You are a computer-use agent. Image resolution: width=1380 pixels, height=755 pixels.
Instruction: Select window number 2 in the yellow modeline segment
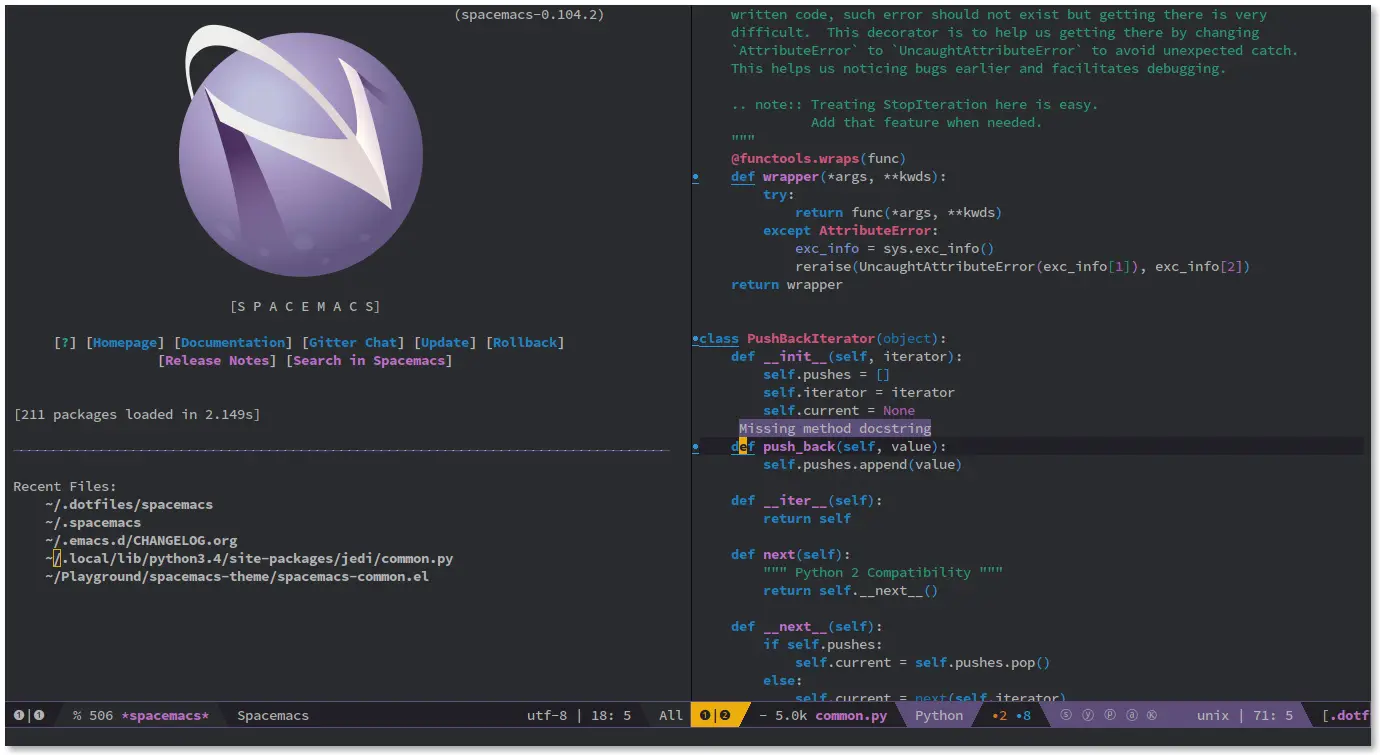725,715
